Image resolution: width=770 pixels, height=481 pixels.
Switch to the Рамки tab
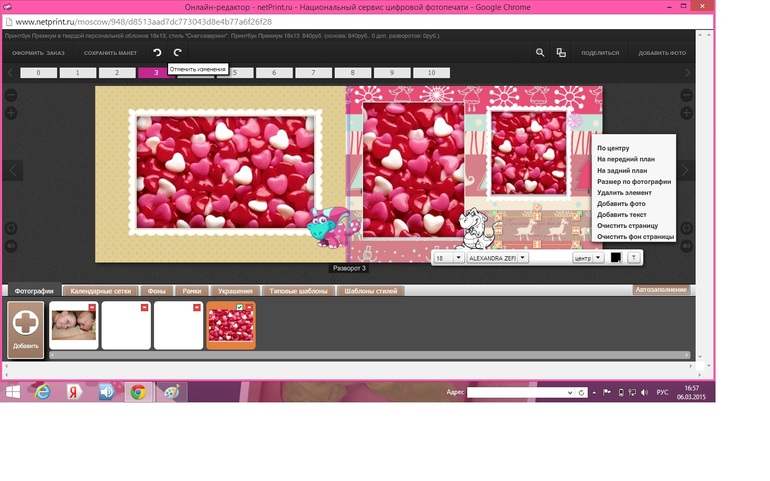tap(191, 291)
